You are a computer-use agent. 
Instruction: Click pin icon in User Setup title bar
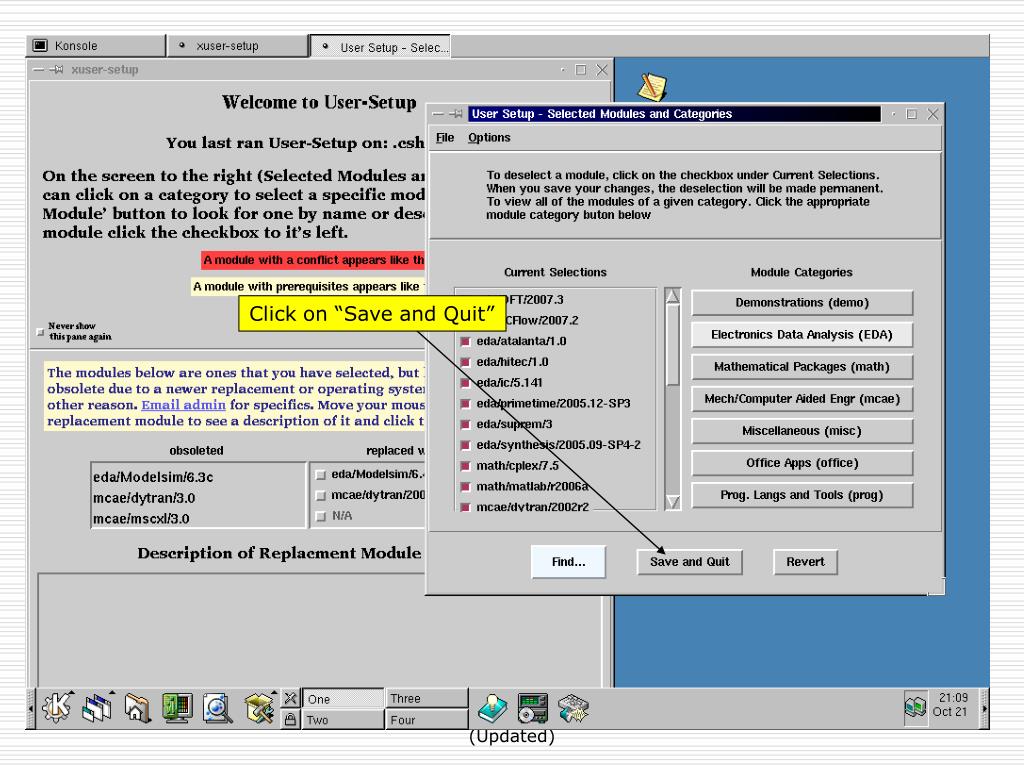pos(456,114)
